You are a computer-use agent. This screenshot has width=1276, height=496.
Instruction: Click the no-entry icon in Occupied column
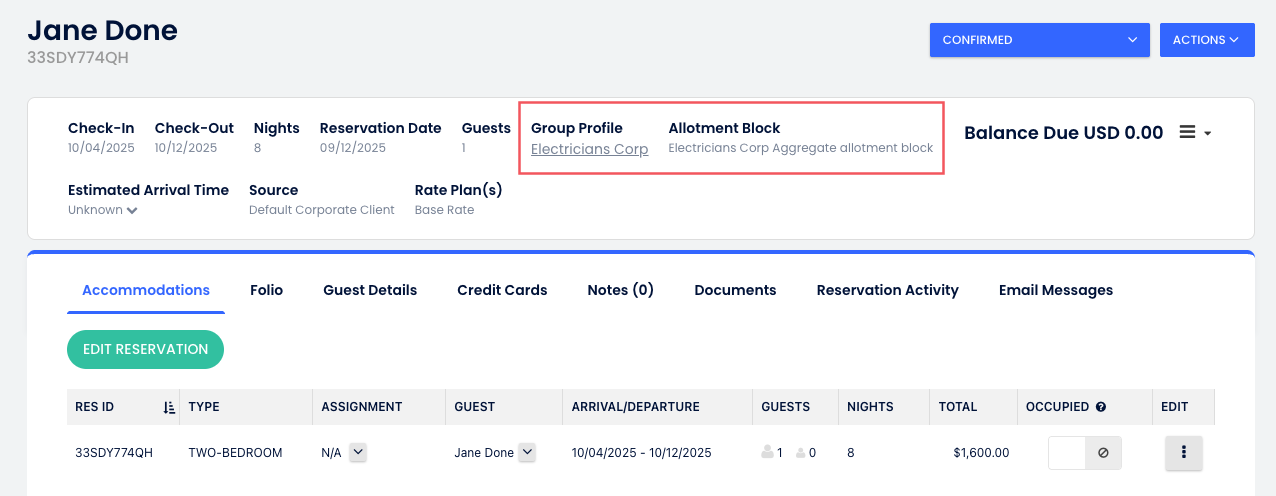1103,453
